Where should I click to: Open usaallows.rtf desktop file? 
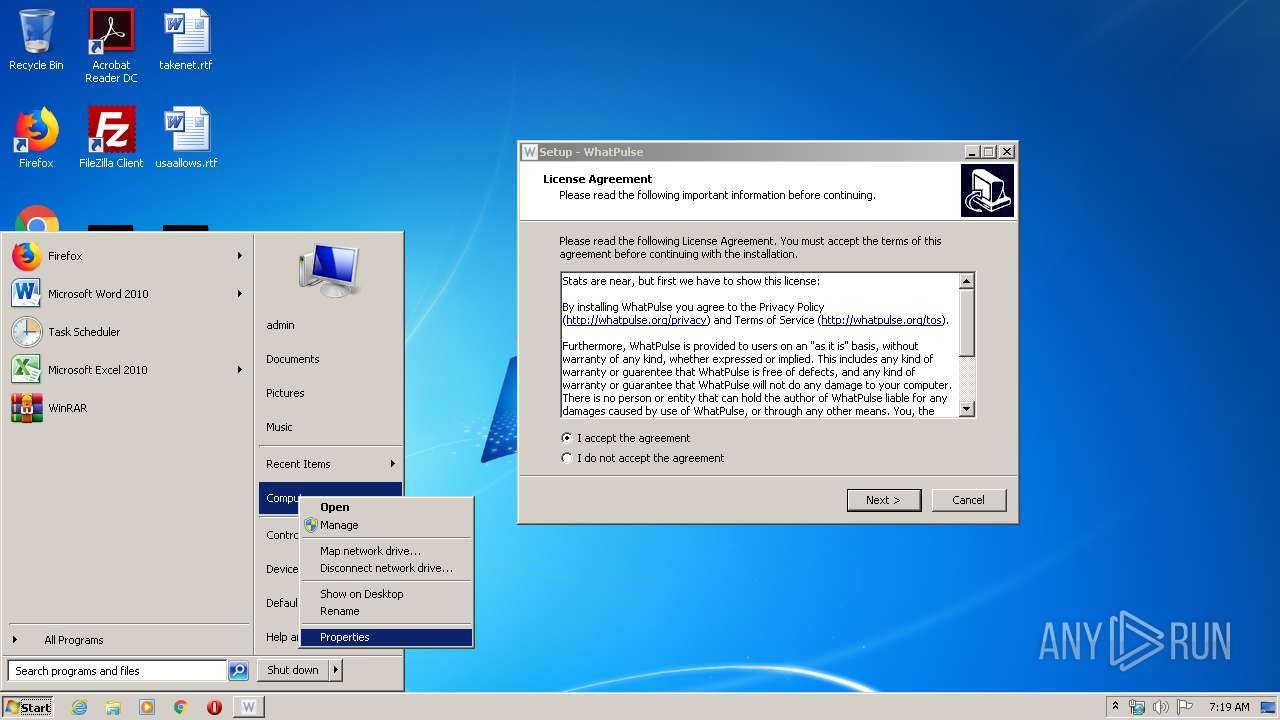tap(186, 138)
